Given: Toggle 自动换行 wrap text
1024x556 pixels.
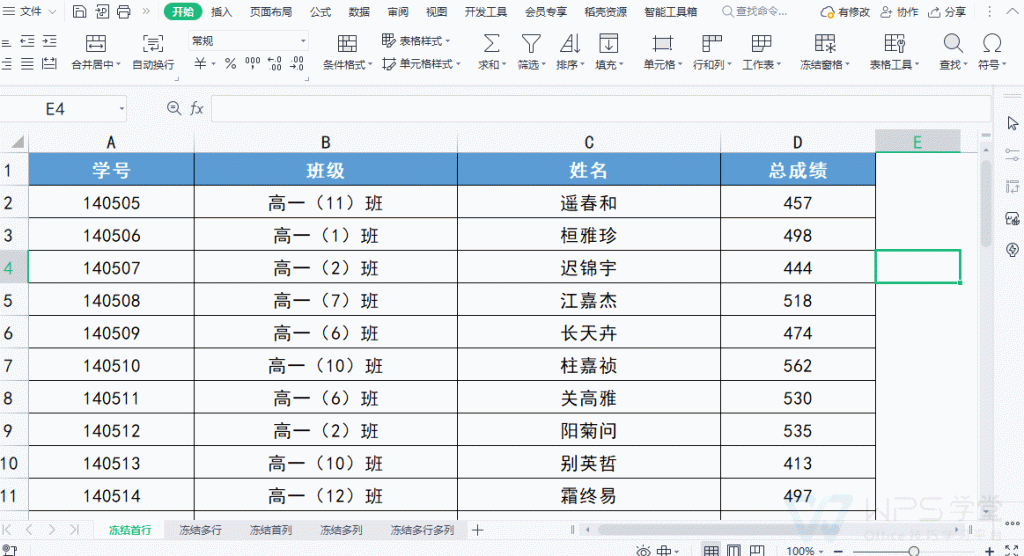Looking at the screenshot, I should pyautogui.click(x=153, y=52).
